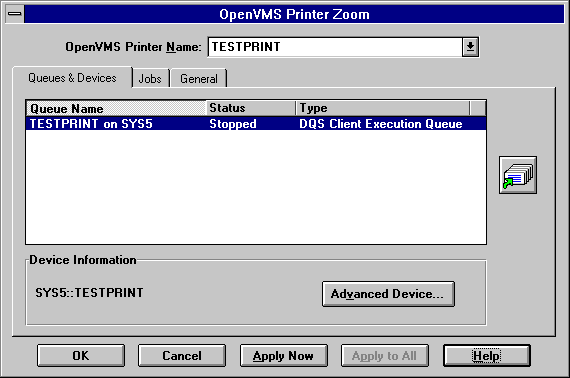
Task: Open the system control menu box
Action: [15, 14]
